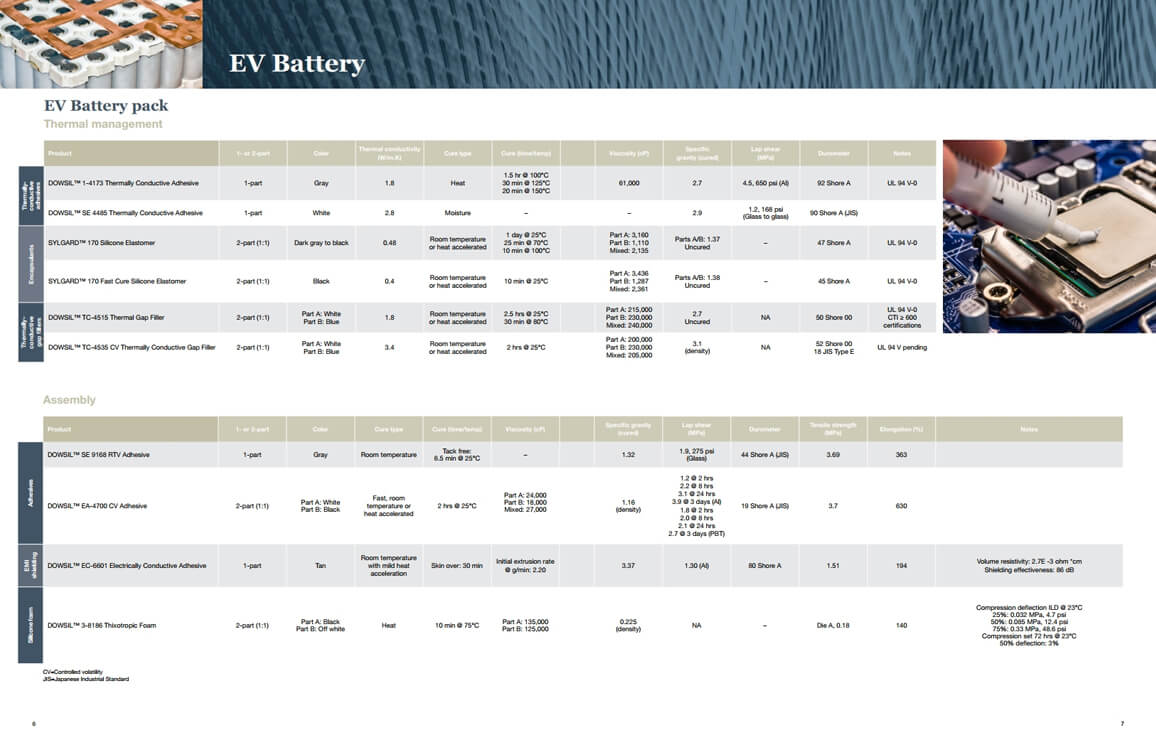
Task: Select the "47 Shore A" durometer value
Action: tap(834, 243)
